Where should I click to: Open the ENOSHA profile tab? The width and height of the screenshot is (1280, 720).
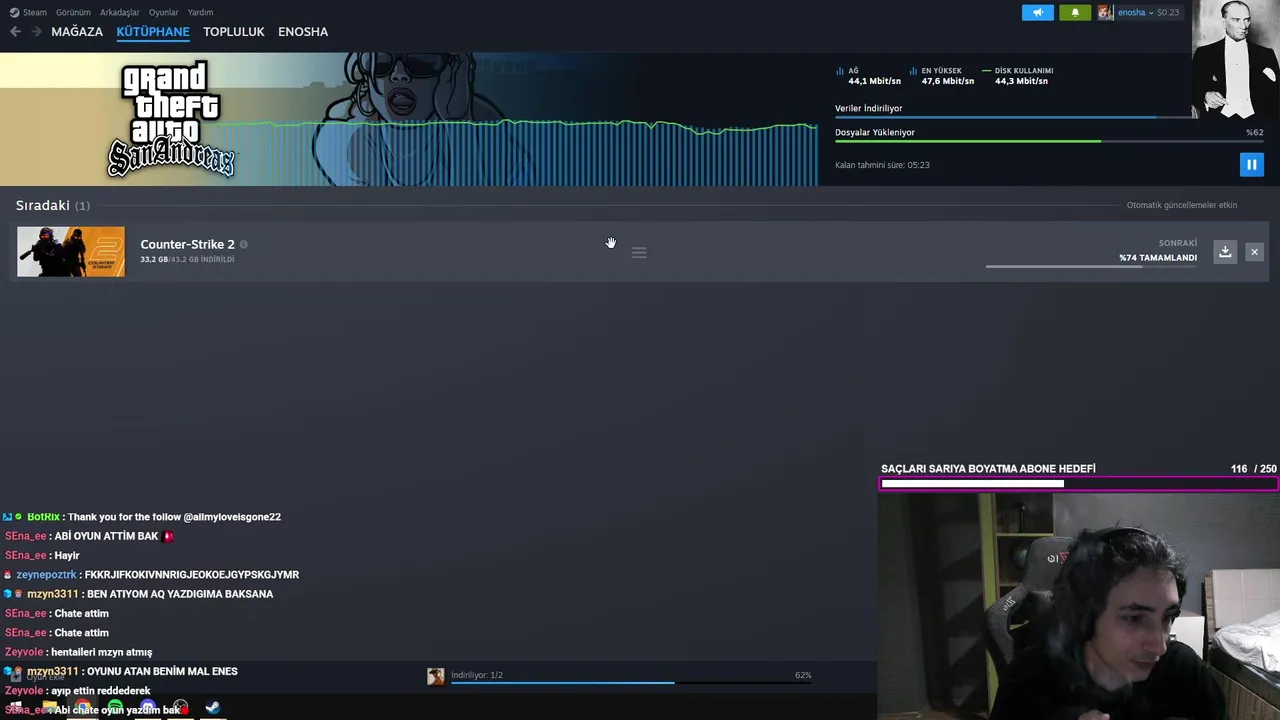pos(303,32)
